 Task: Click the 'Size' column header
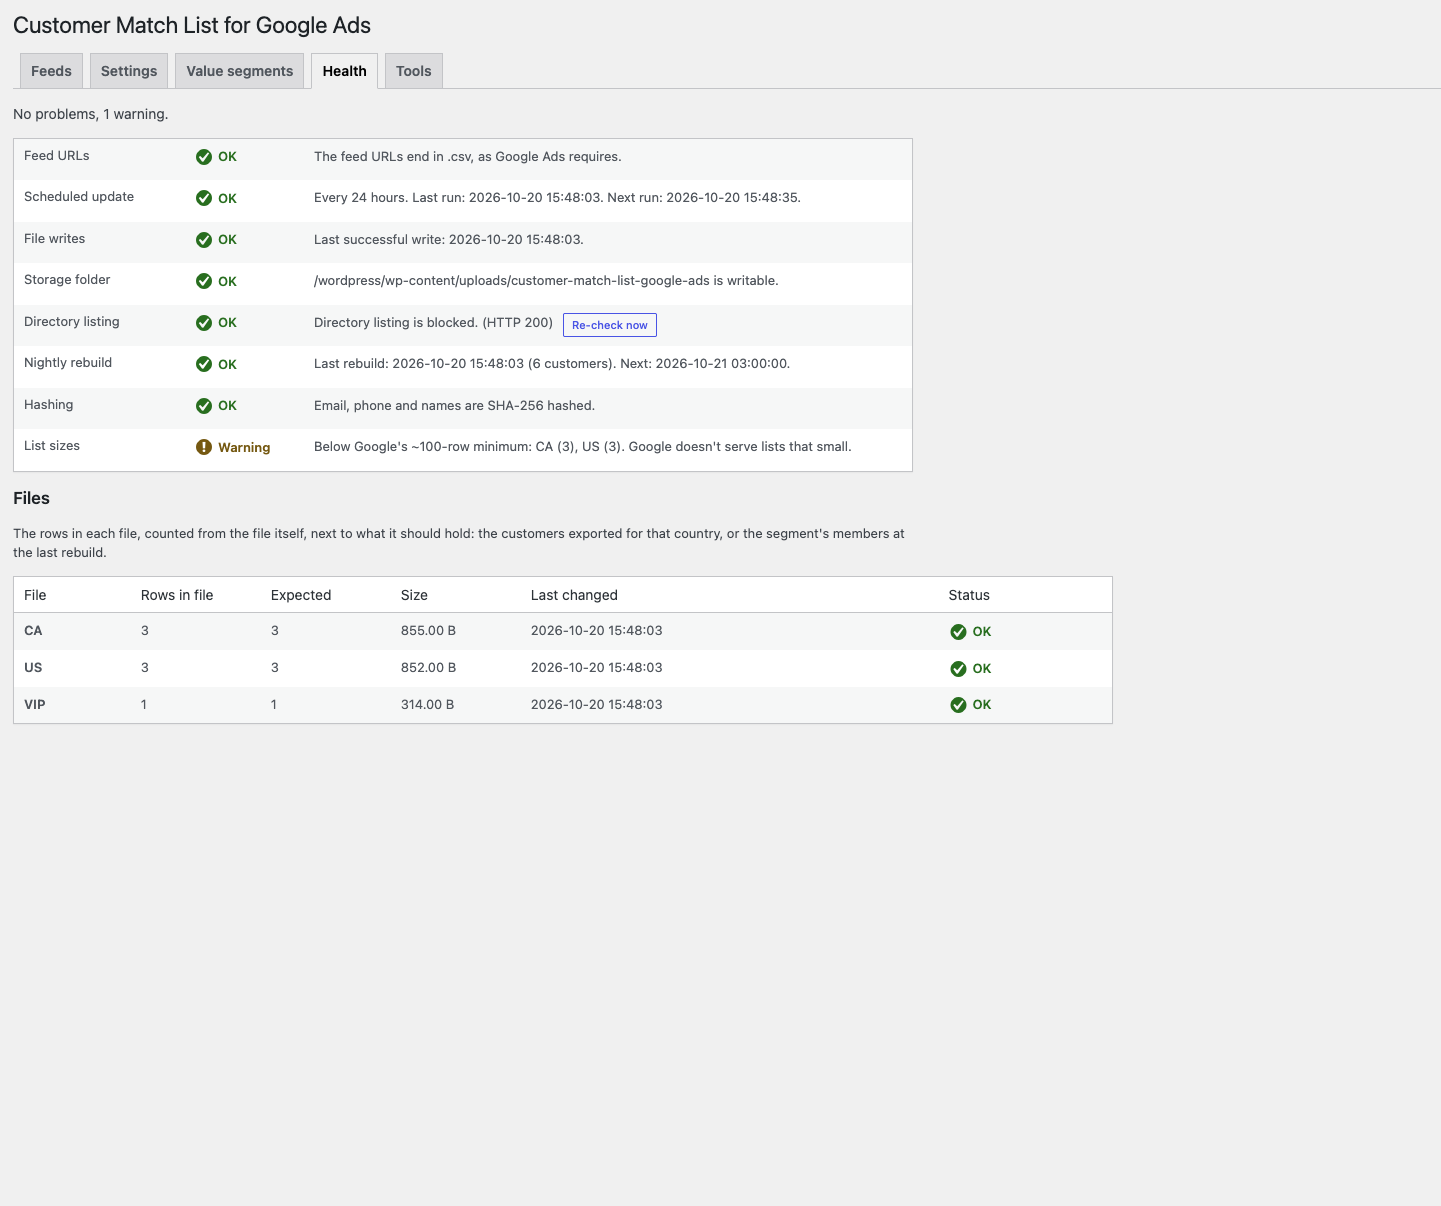pyautogui.click(x=414, y=595)
